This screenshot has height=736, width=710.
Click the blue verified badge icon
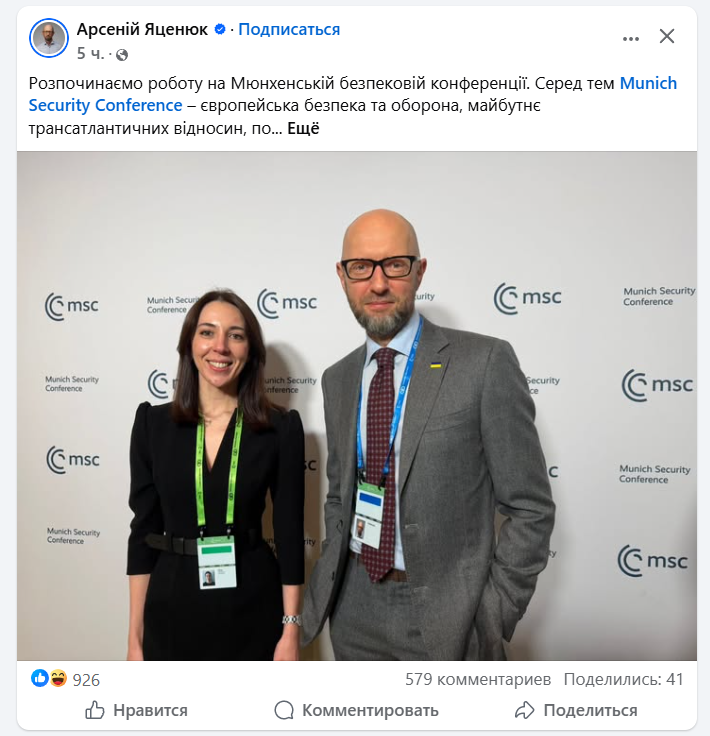click(220, 29)
